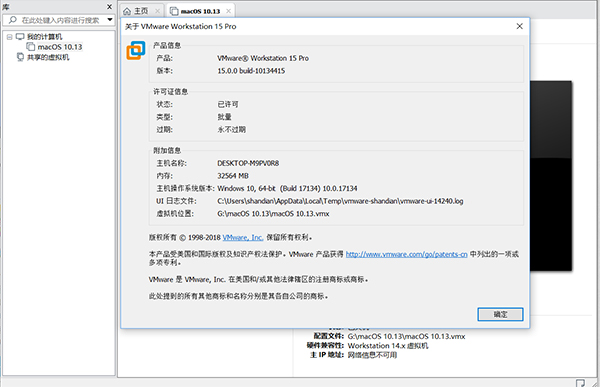Click the VM icon on macOS 10.13 tab
600x387 pixels.
[174, 11]
